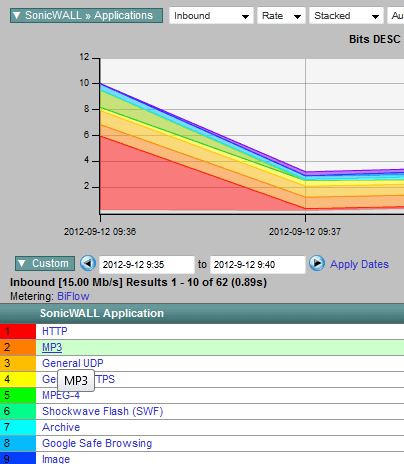
Task: Open the Shockwave Flash (SWF) link
Action: (x=103, y=411)
